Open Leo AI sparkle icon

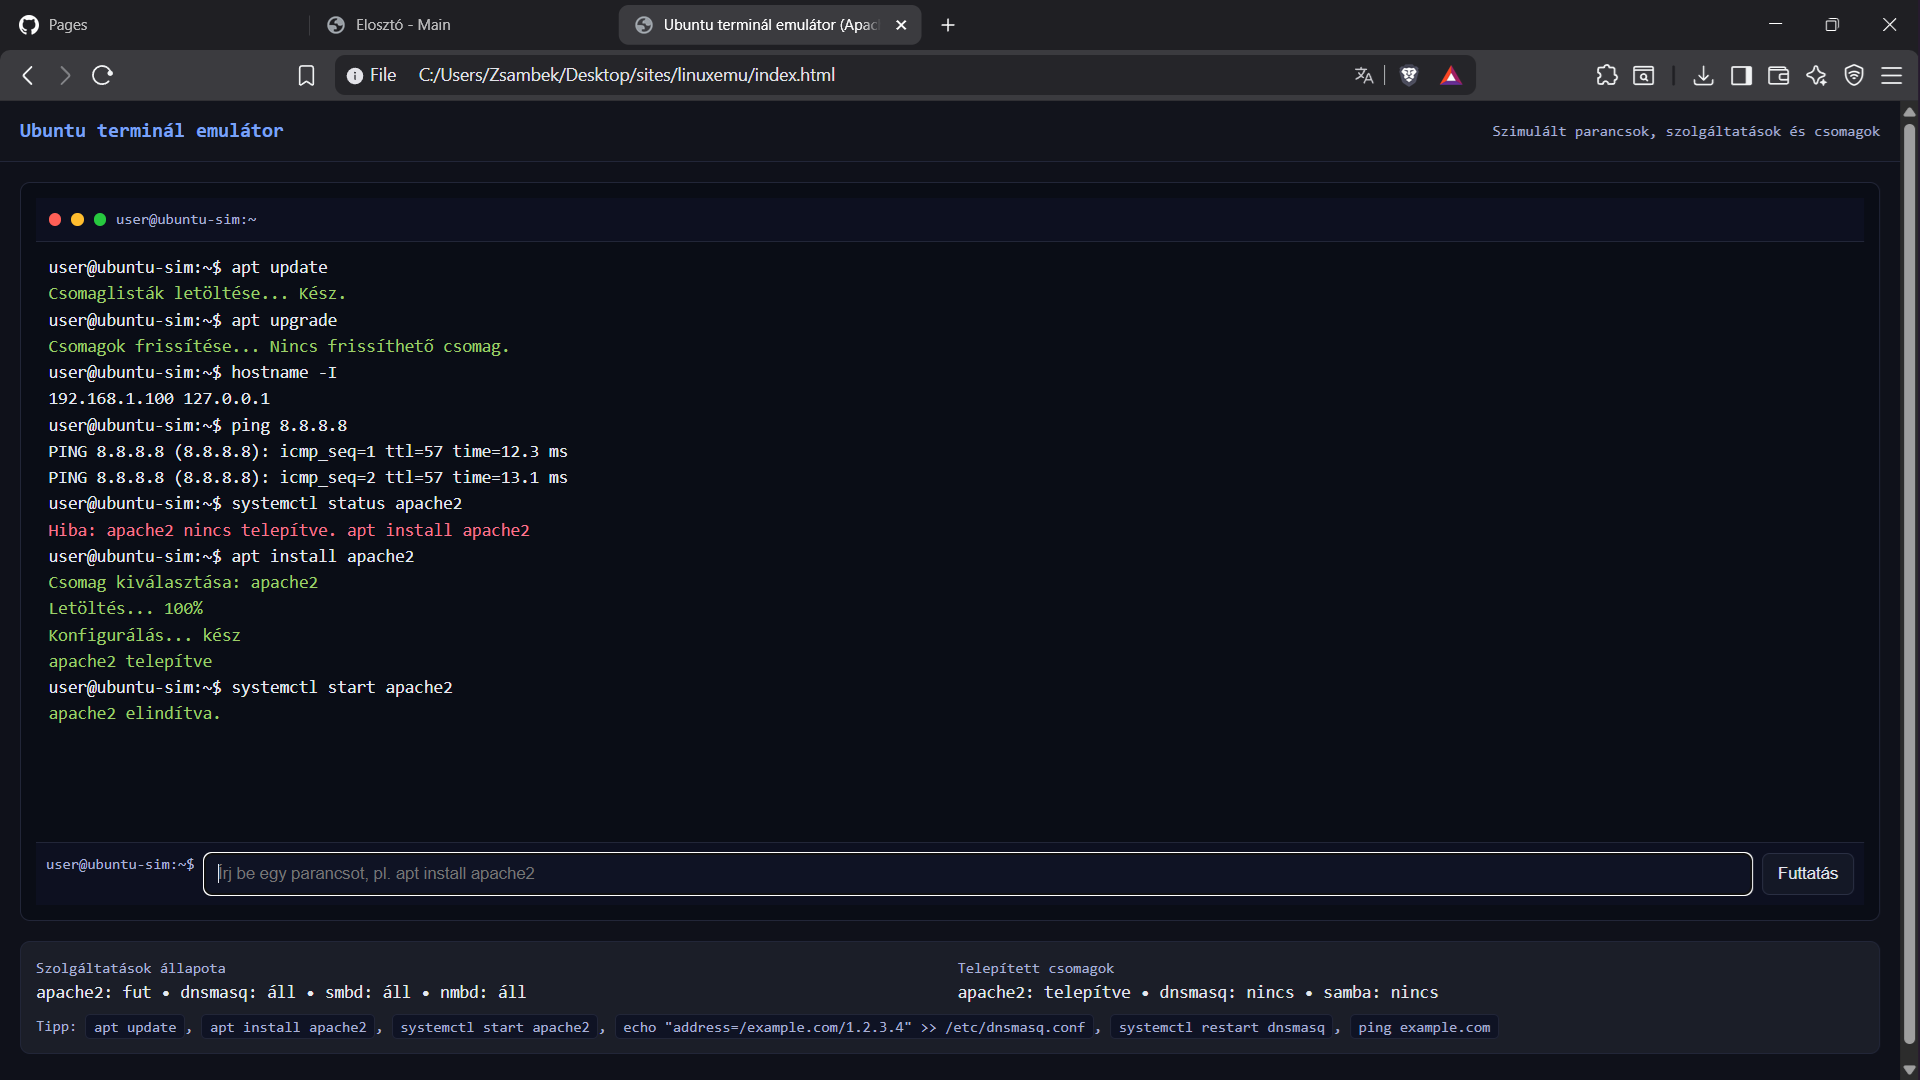coord(1816,75)
